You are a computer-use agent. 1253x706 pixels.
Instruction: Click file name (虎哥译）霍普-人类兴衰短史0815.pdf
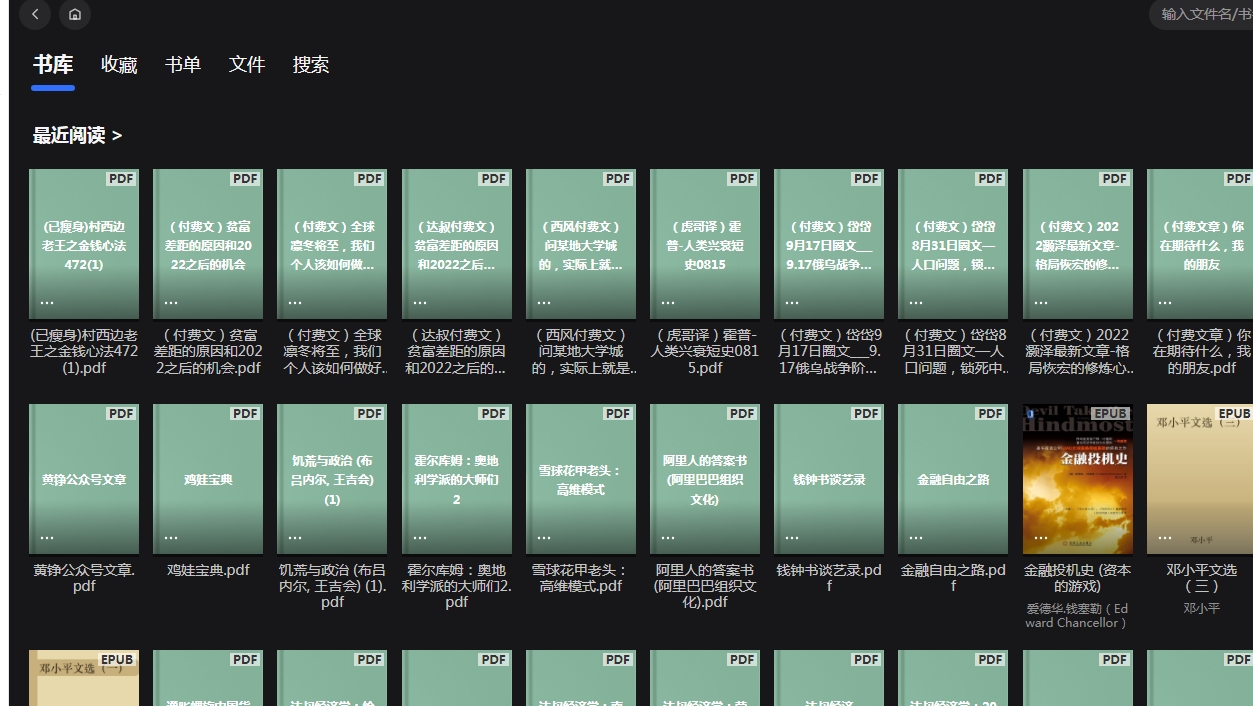pos(705,351)
